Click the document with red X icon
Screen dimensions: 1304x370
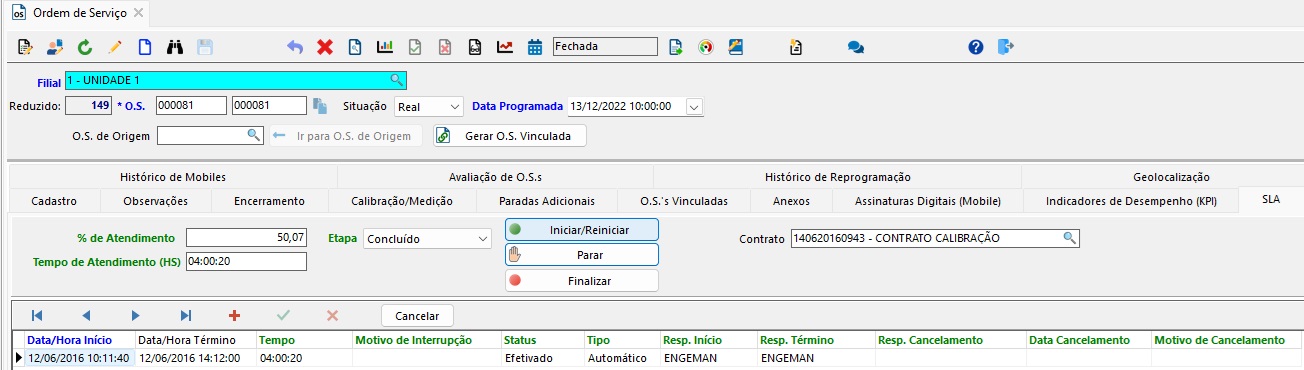coord(445,47)
